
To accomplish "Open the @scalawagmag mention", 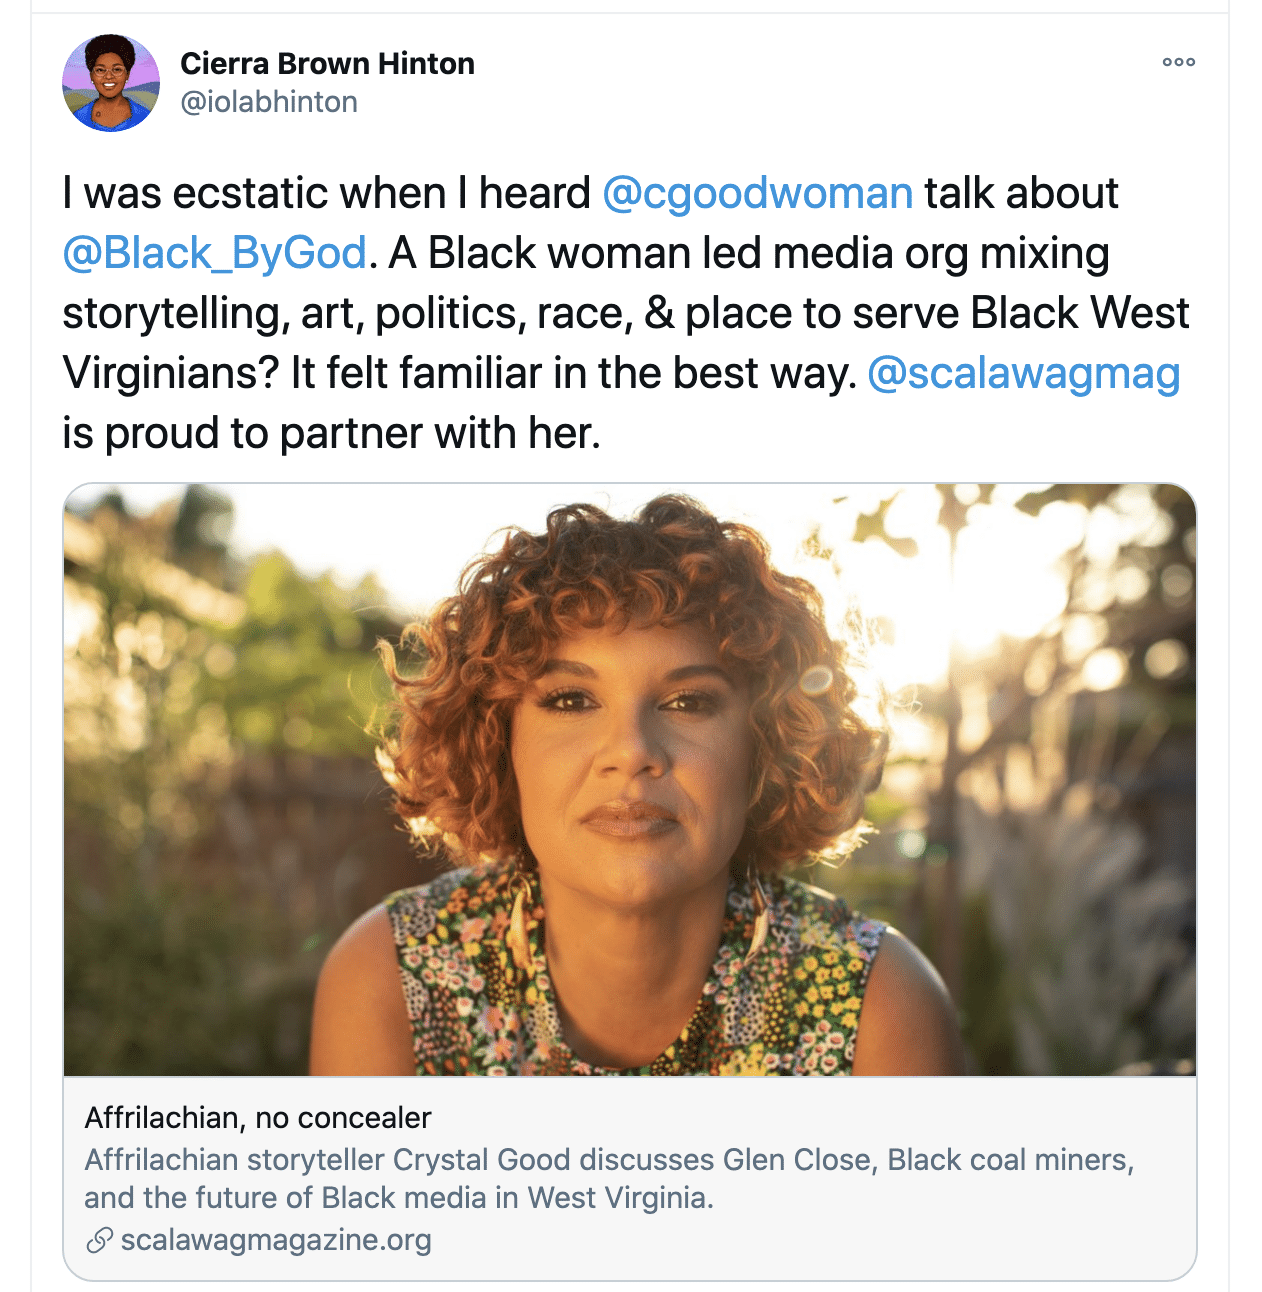I will [x=1023, y=373].
